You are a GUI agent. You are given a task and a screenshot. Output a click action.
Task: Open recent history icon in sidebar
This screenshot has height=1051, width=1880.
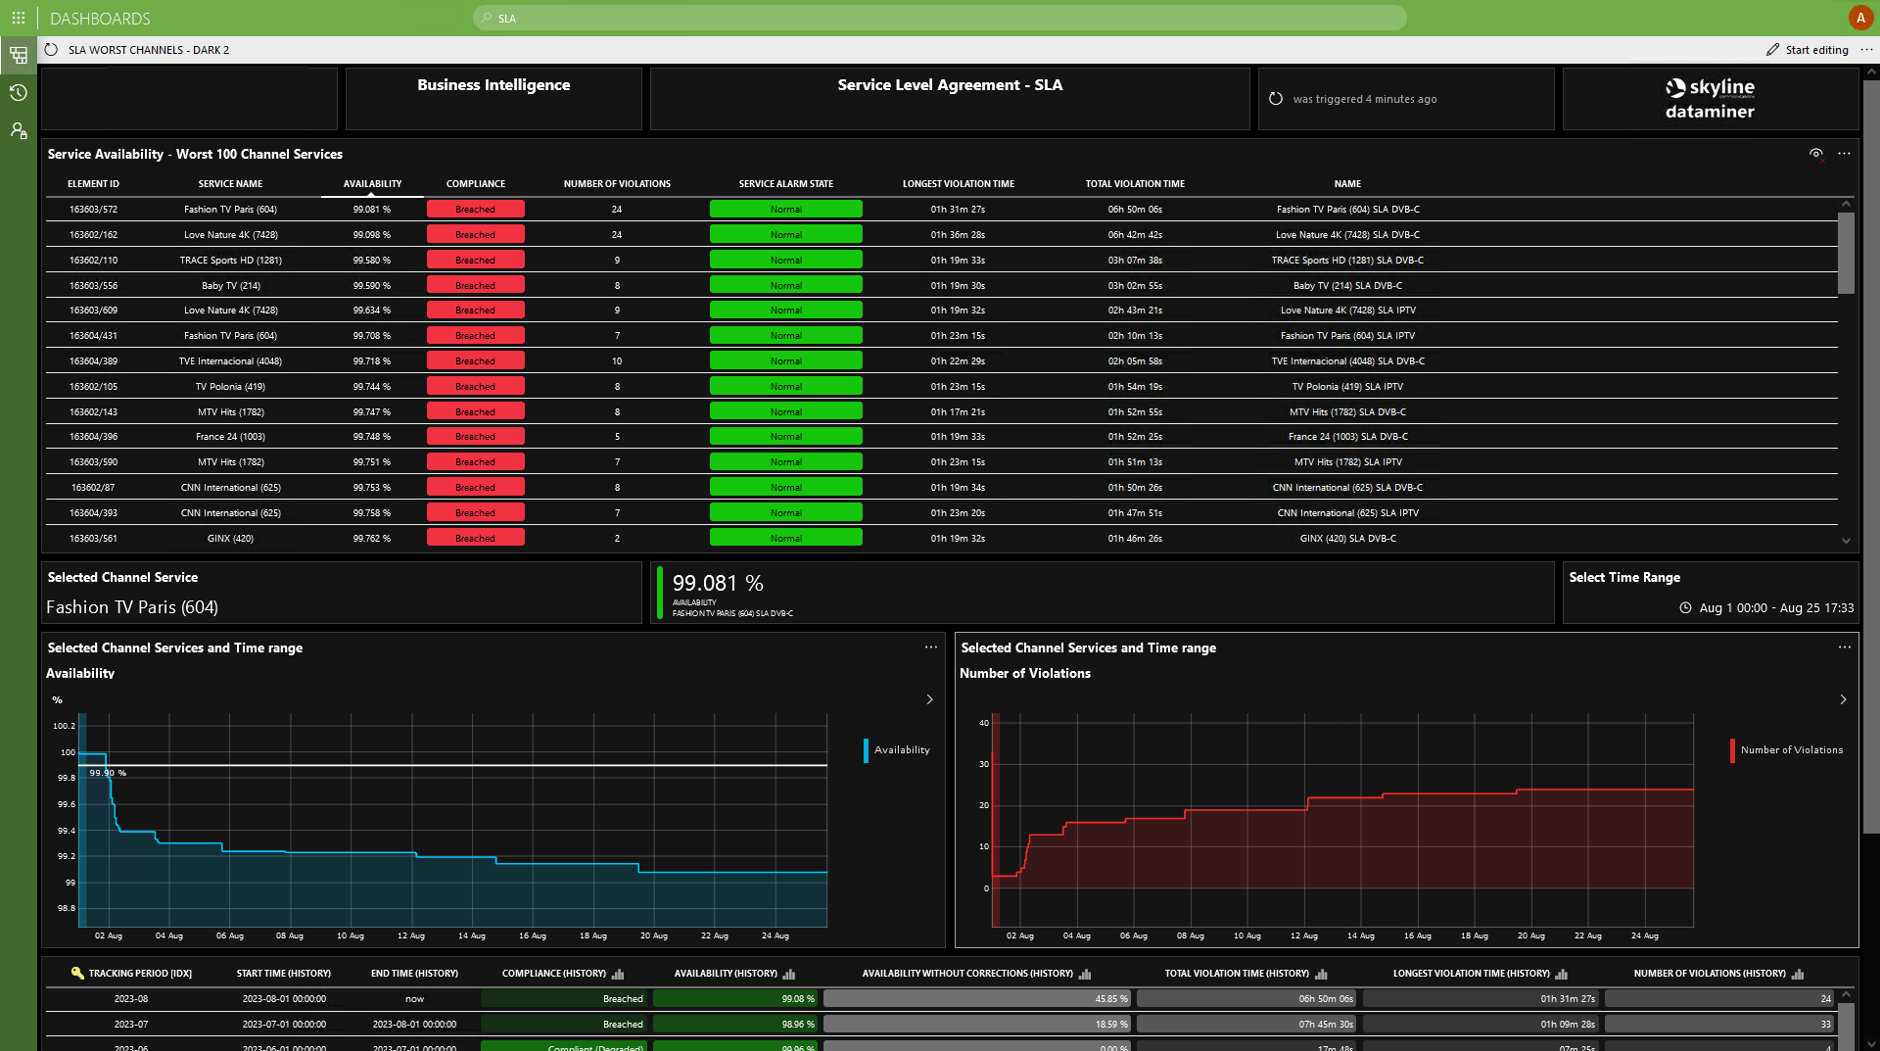(x=18, y=93)
